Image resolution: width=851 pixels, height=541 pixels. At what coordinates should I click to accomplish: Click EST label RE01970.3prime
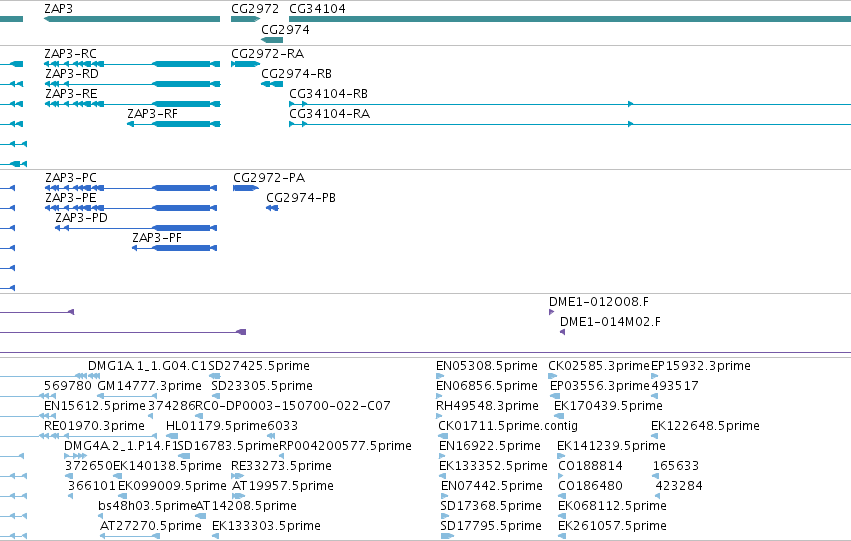[94, 426]
